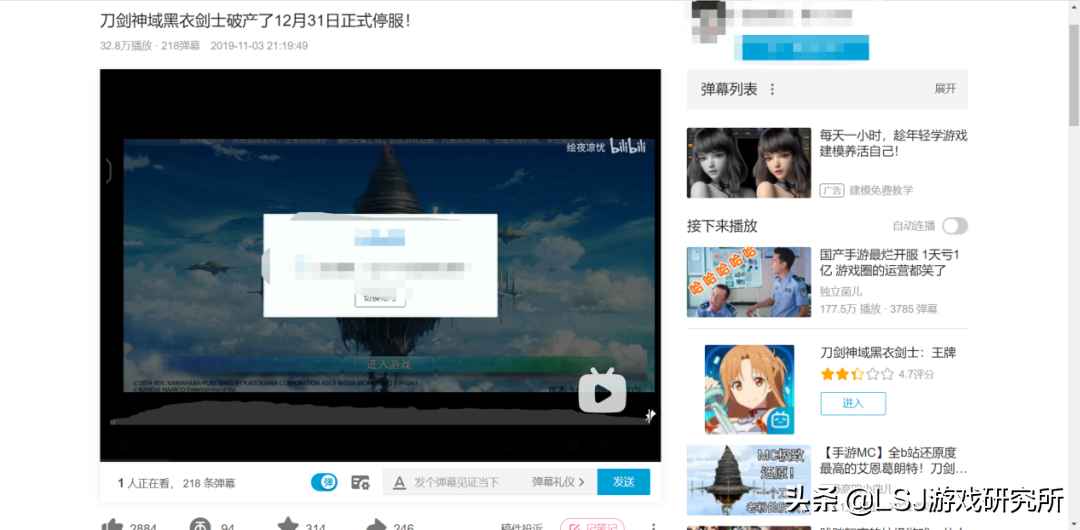
Task: Click the coin donation icon
Action: [200, 524]
